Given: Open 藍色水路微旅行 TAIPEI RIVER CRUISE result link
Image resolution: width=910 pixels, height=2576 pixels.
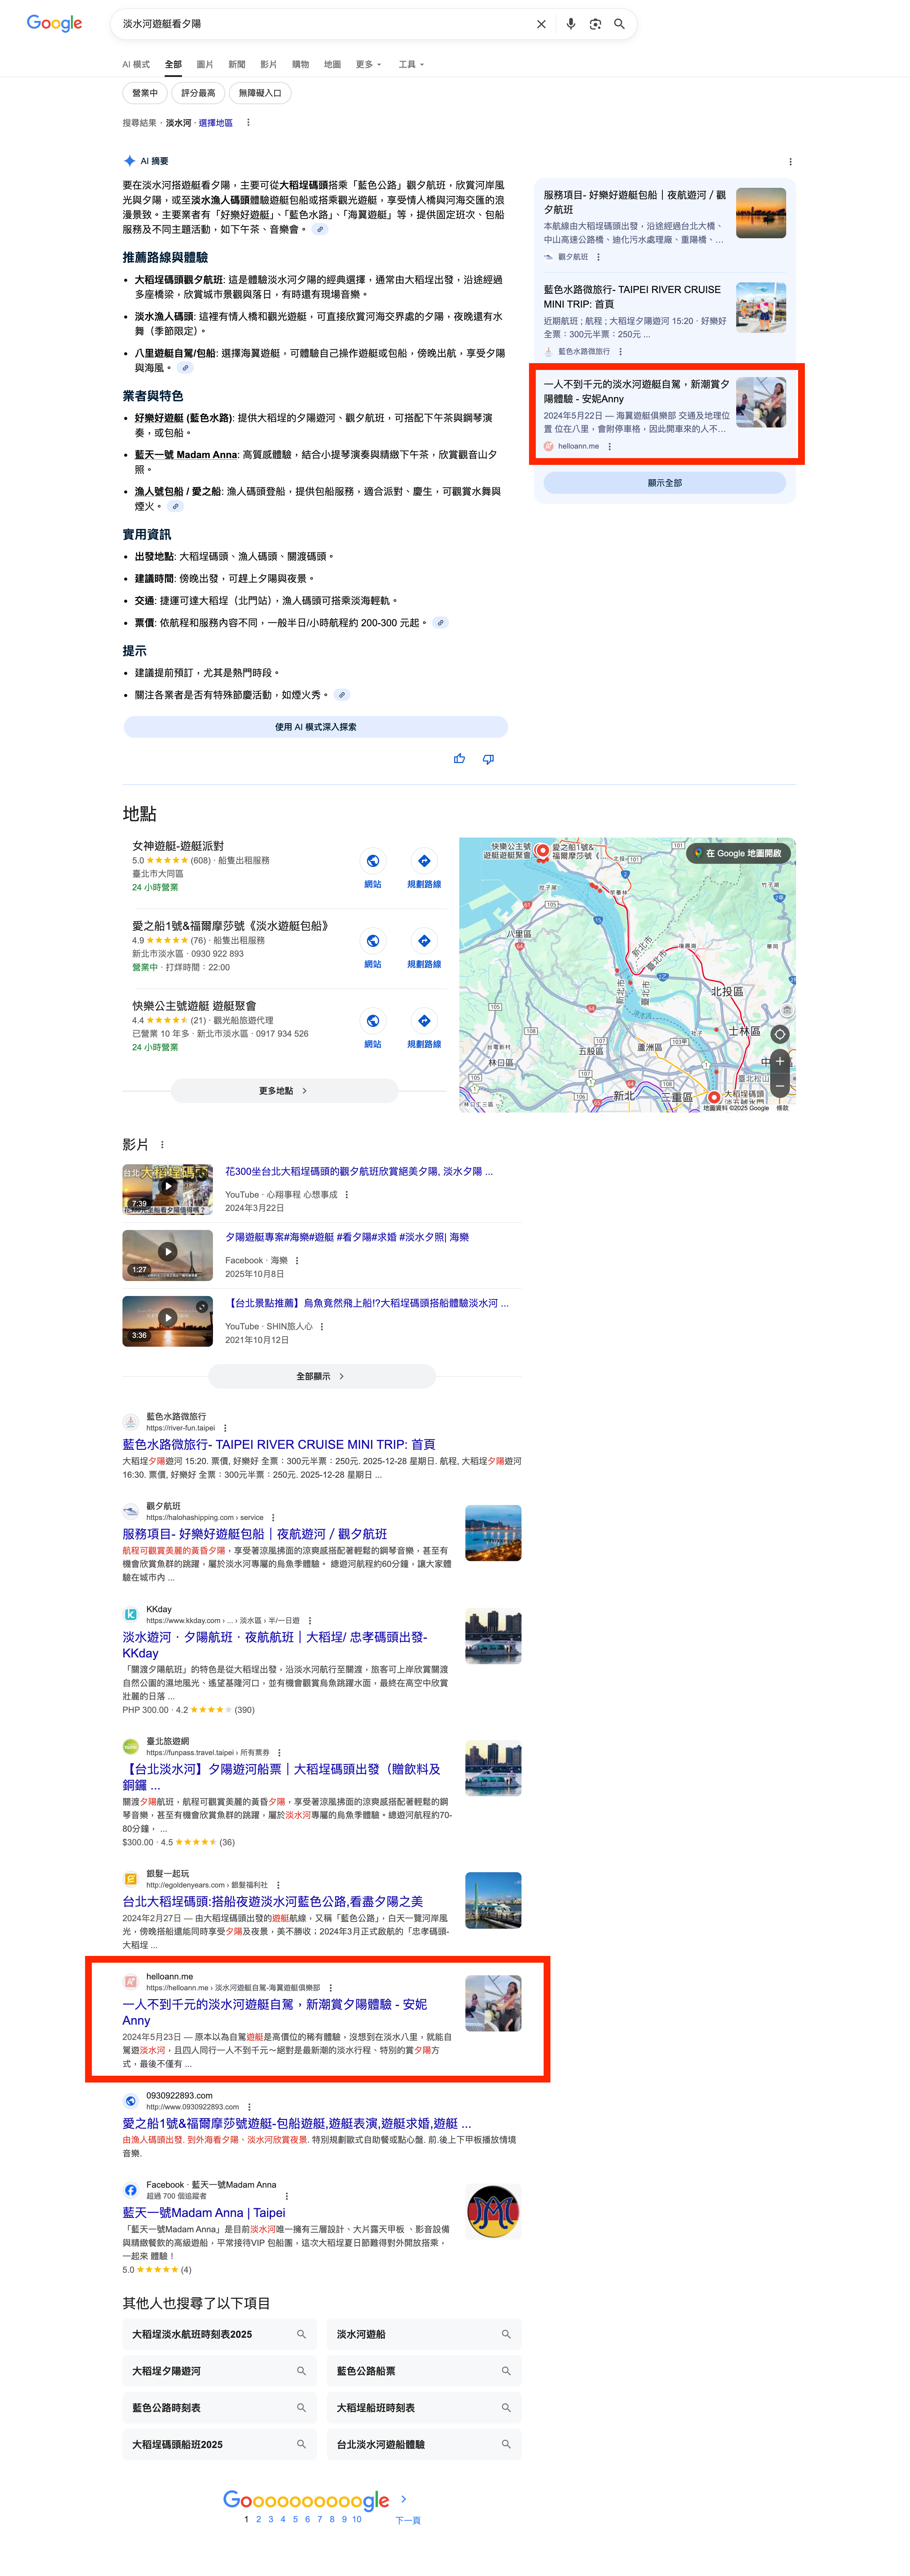Looking at the screenshot, I should click(x=278, y=1444).
